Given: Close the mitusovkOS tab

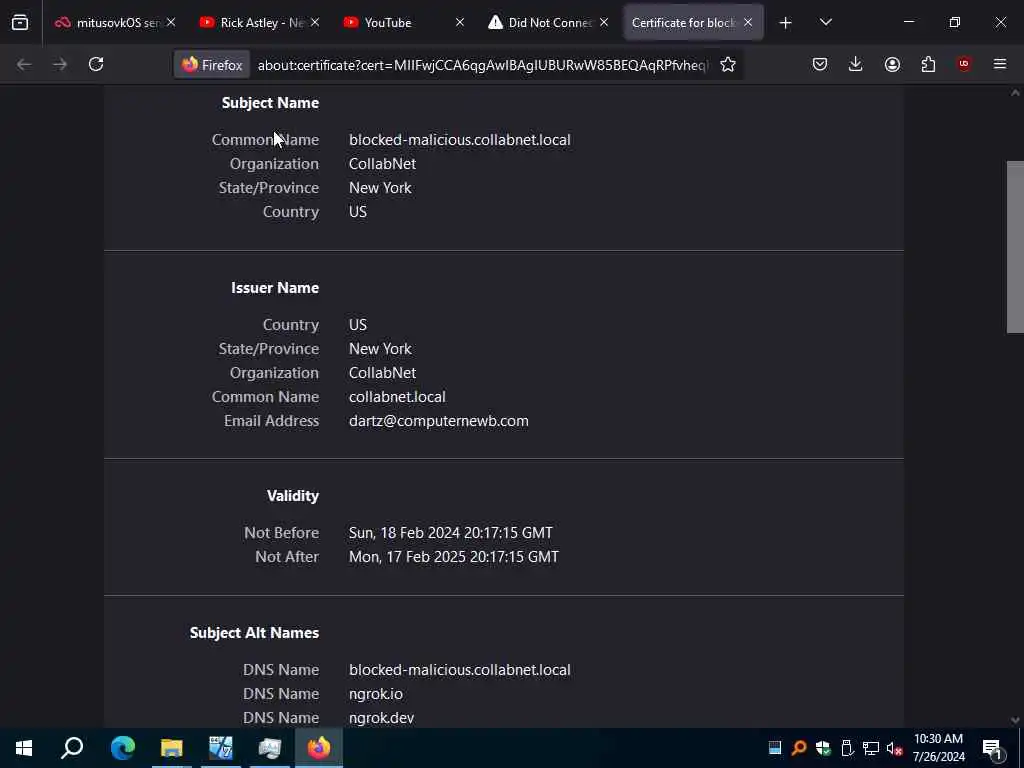Looking at the screenshot, I should pyautogui.click(x=171, y=22).
